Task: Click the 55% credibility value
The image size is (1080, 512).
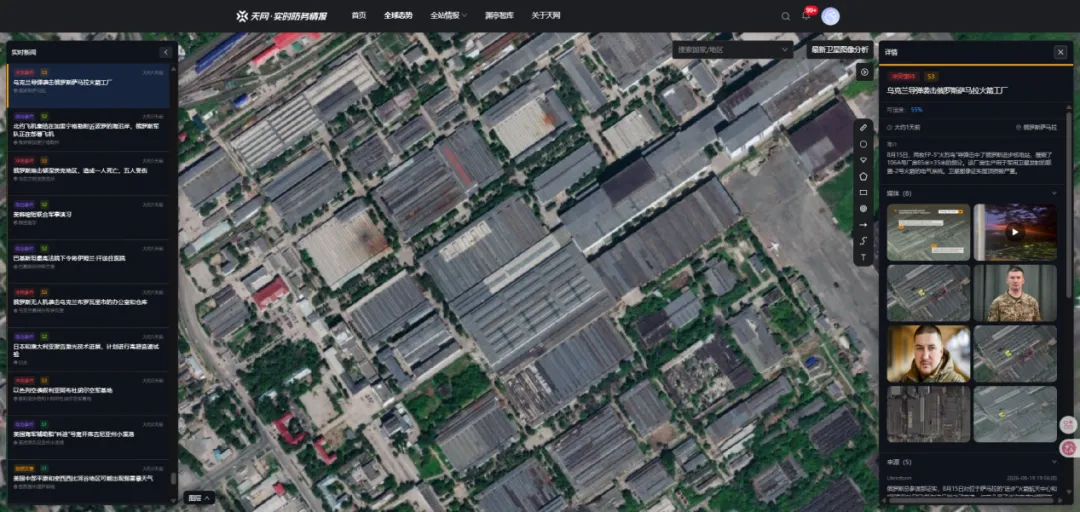Action: coord(916,109)
